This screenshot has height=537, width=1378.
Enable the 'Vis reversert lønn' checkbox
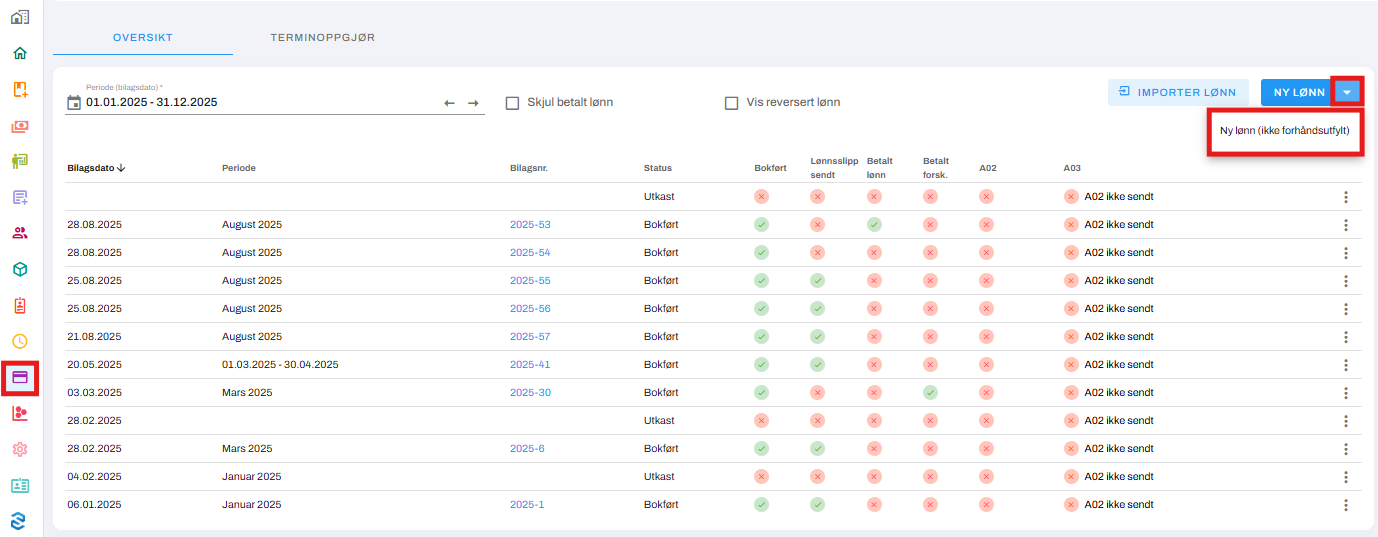731,102
